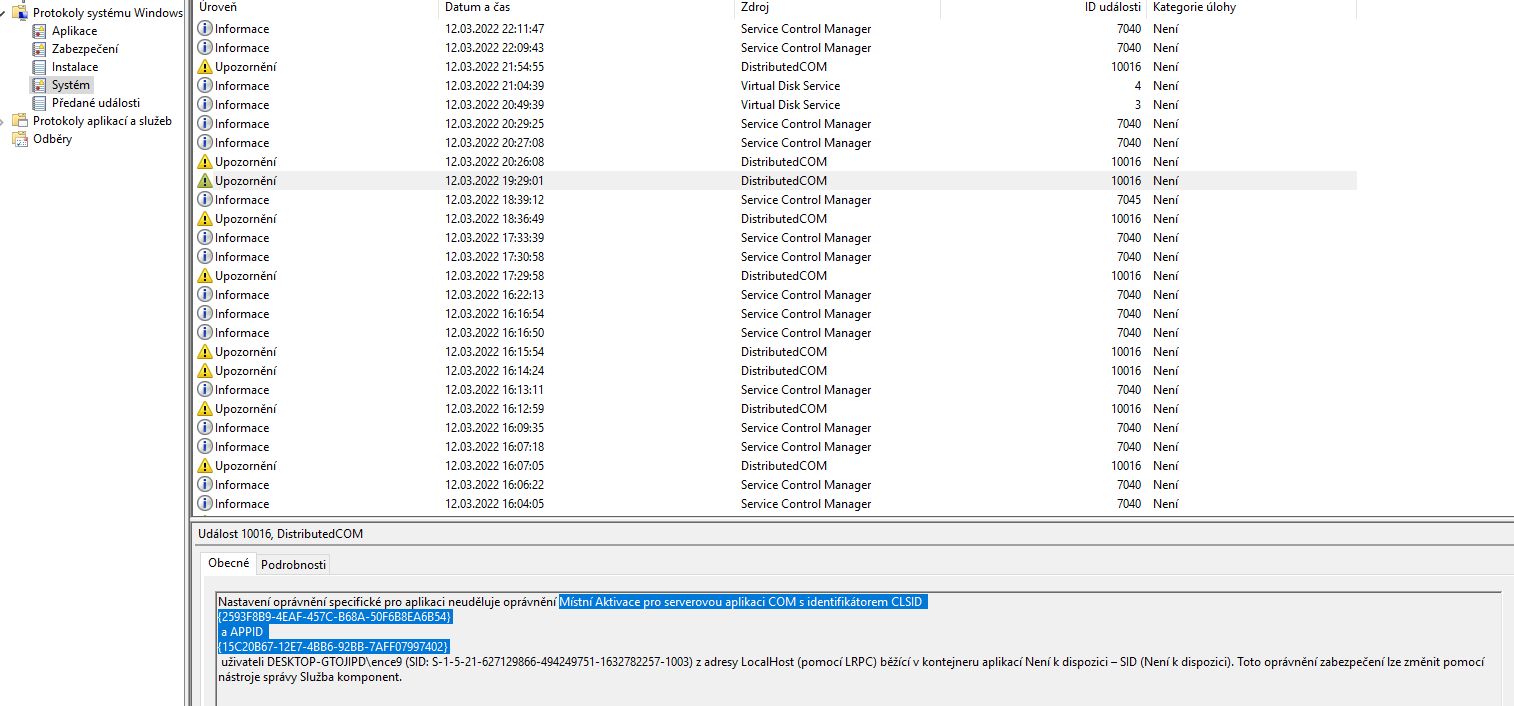The image size is (1514, 706).
Task: Click the date 12.03.2022 20:29:25
Action: [495, 124]
